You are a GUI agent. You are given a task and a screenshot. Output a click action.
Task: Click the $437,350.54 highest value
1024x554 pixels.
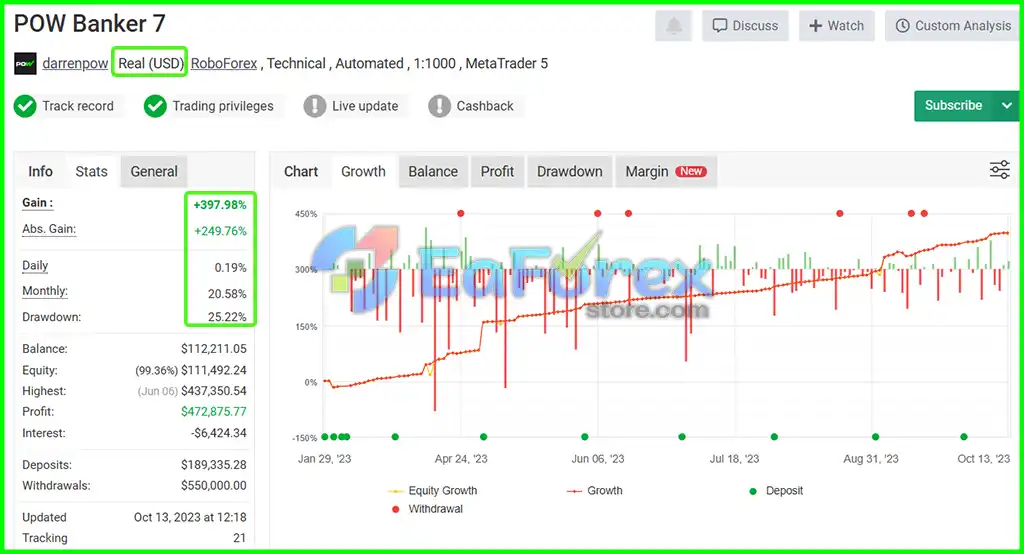pyautogui.click(x=214, y=391)
